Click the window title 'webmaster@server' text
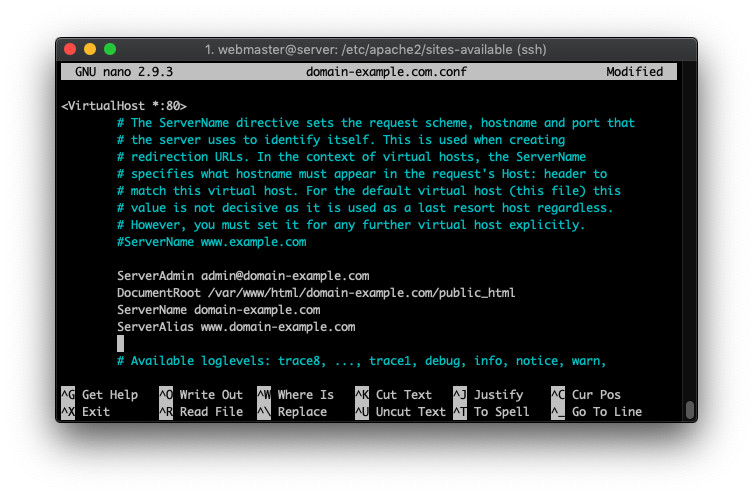 (278, 49)
